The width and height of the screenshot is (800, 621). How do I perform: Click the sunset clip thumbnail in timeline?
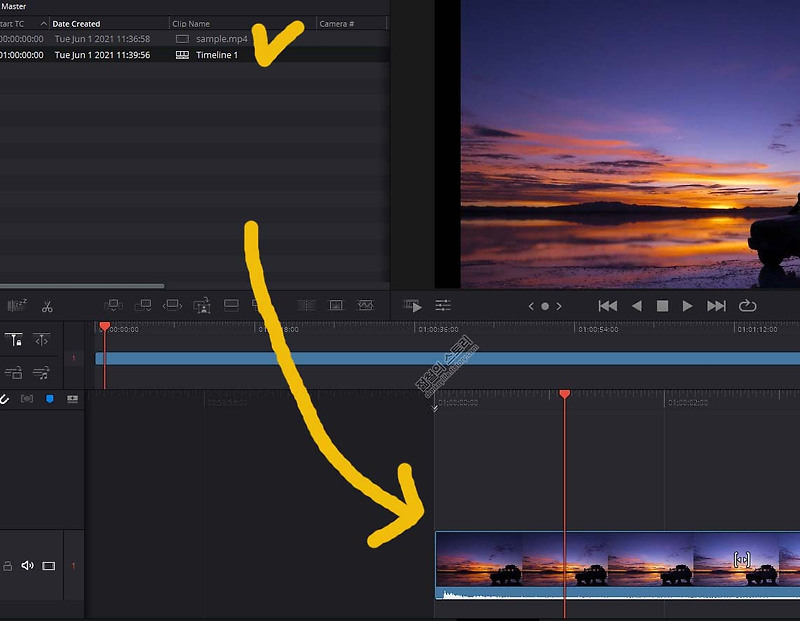pos(617,565)
